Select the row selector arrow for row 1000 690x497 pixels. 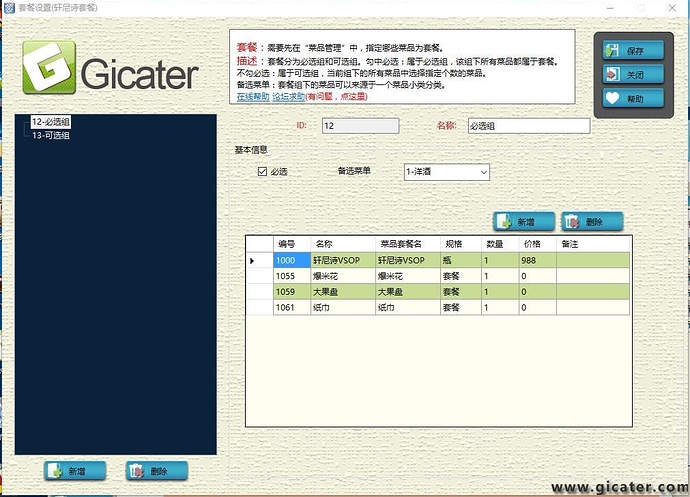pos(252,261)
